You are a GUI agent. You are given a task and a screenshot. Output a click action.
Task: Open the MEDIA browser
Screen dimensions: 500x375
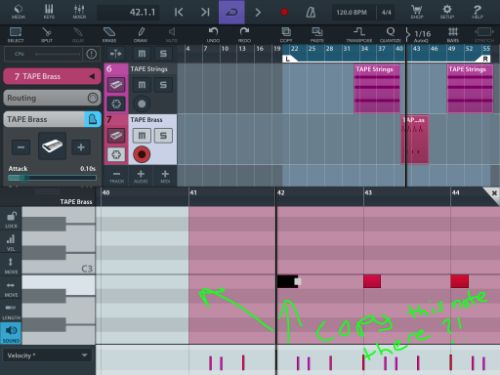(17, 12)
